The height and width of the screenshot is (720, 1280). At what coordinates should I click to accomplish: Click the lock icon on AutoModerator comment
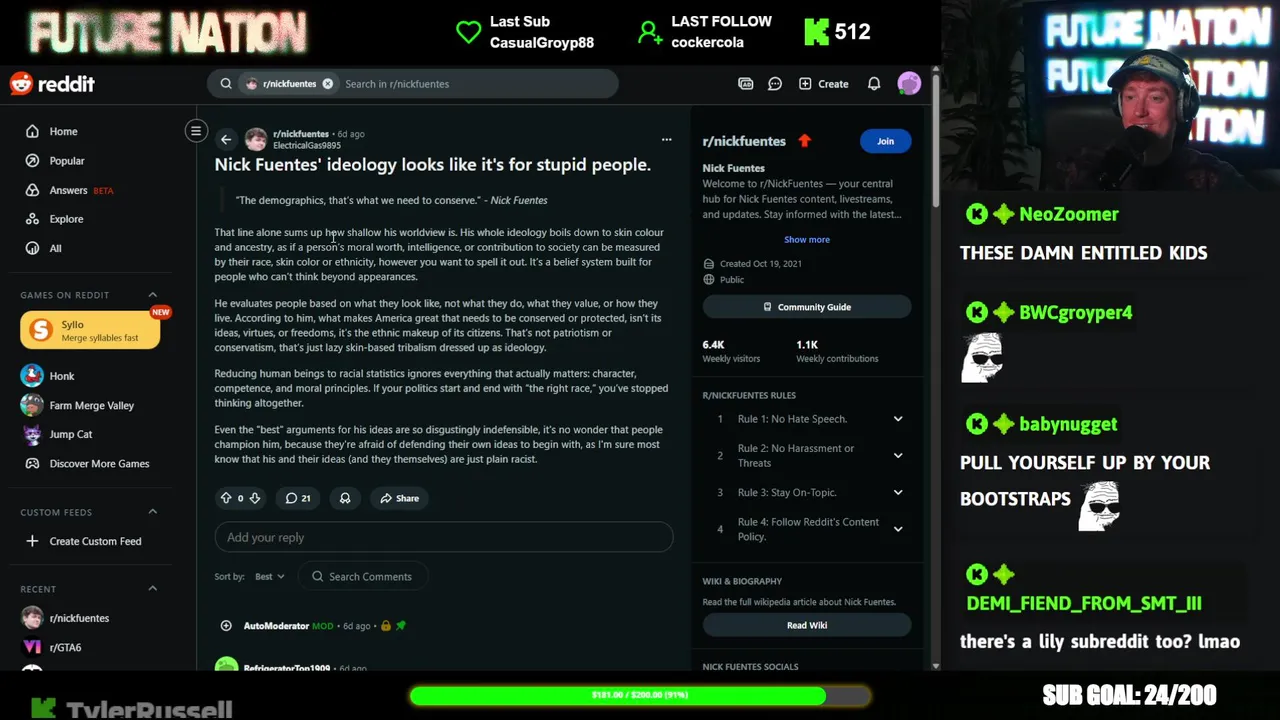386,626
